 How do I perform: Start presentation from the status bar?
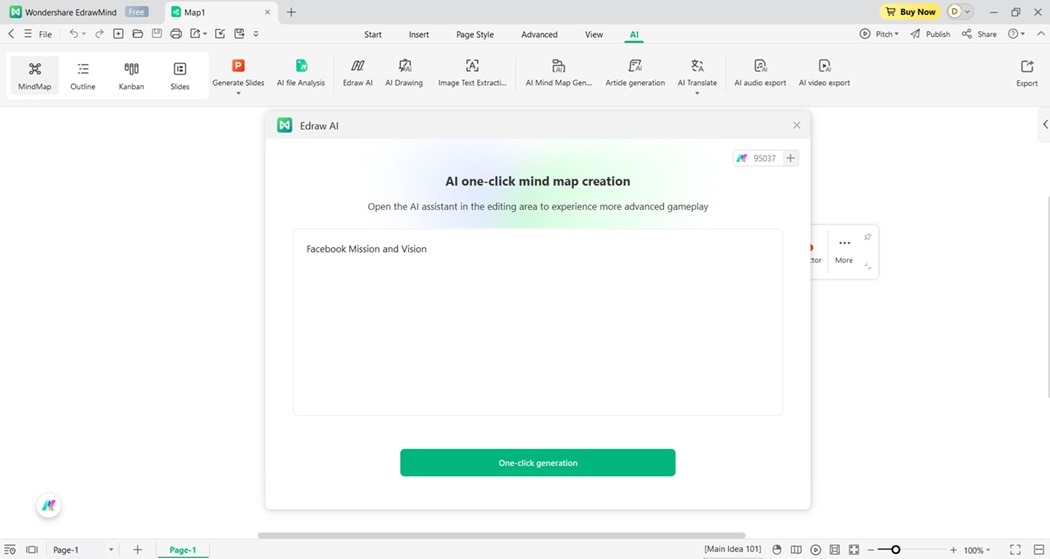816,550
